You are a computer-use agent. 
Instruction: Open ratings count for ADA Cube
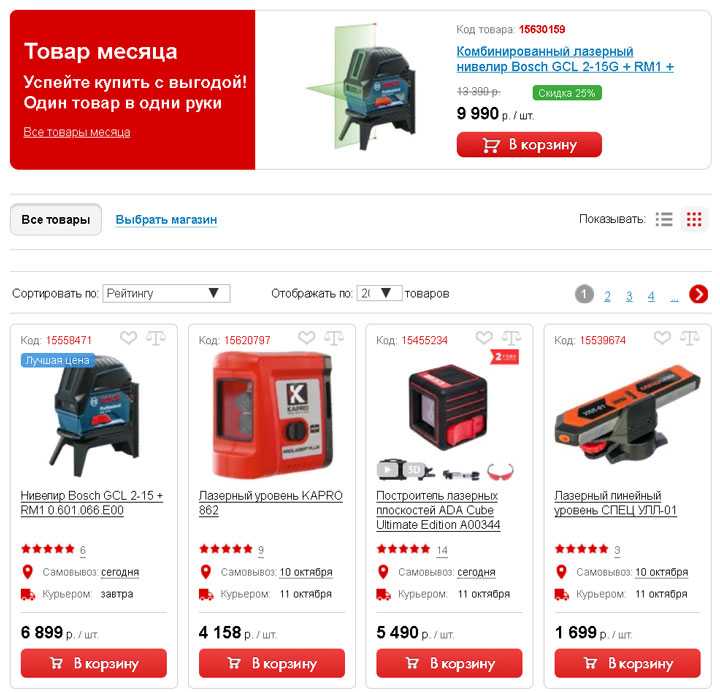click(442, 550)
